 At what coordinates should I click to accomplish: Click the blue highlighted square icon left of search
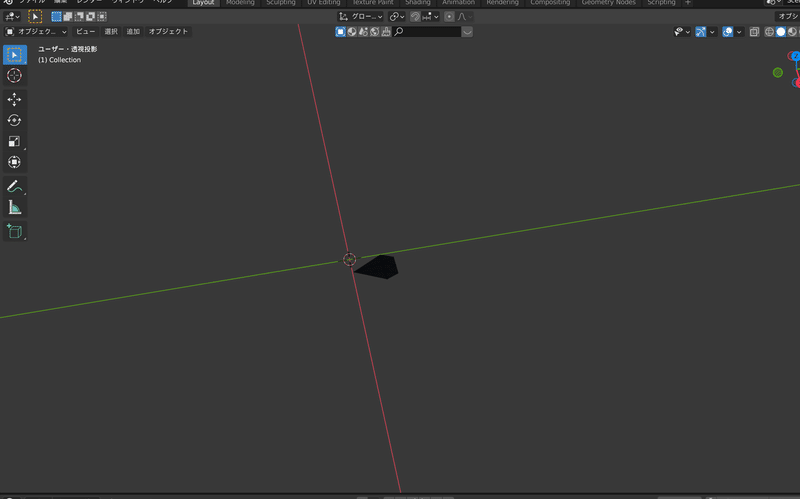coord(340,32)
